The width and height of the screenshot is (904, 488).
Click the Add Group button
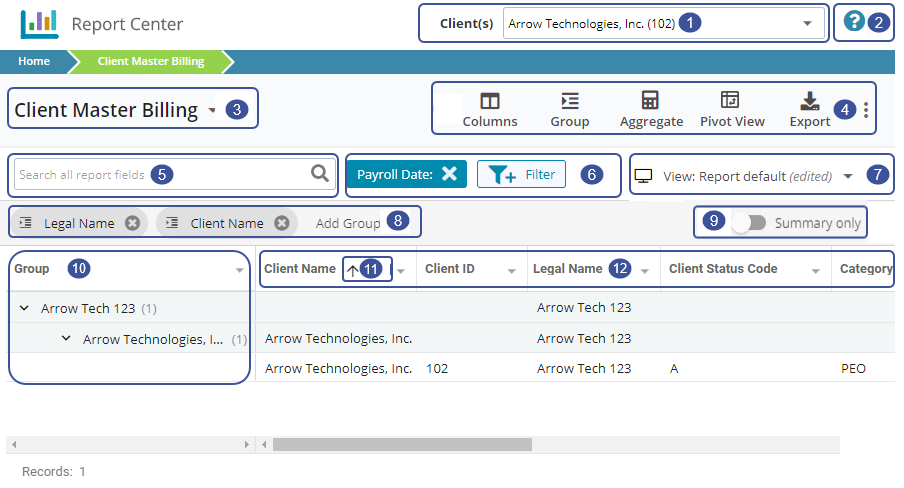347,223
